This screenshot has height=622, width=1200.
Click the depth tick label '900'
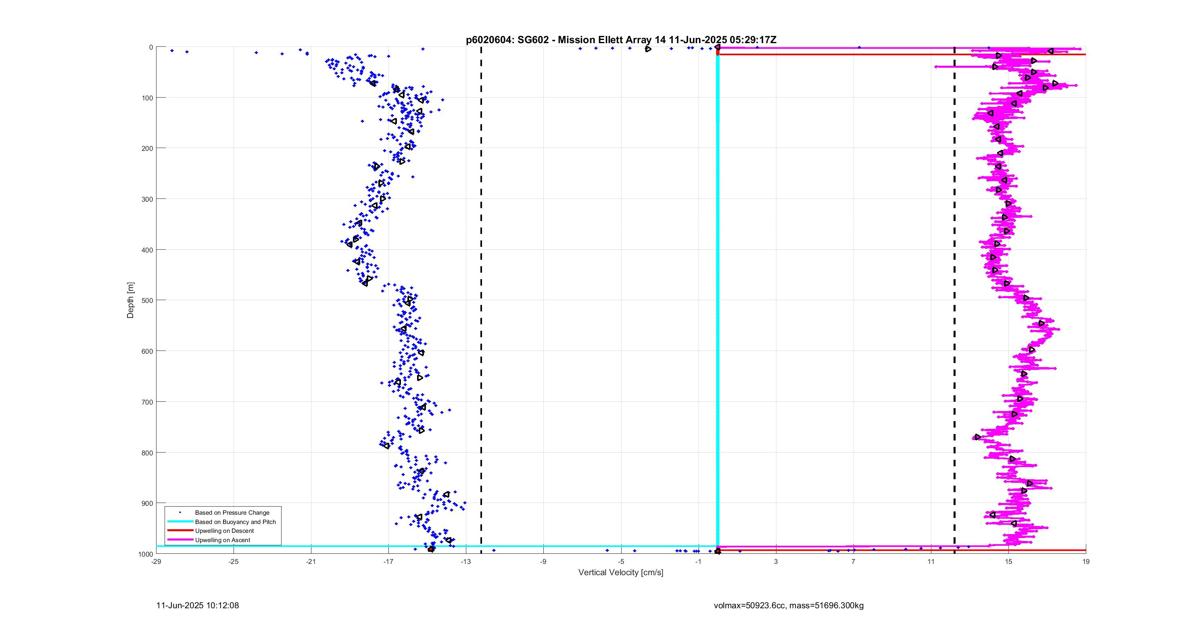(x=146, y=503)
